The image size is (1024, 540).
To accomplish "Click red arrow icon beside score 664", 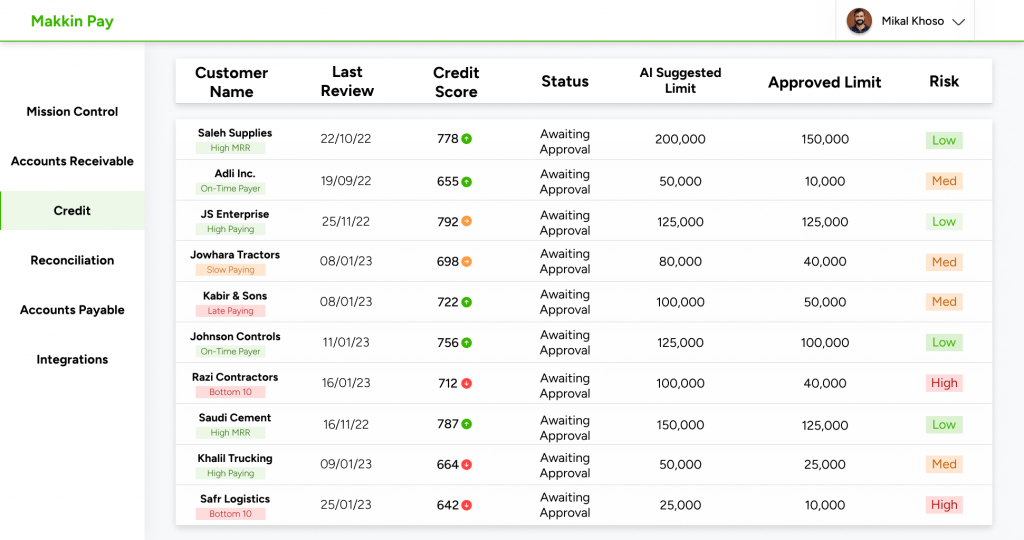I will tap(467, 465).
